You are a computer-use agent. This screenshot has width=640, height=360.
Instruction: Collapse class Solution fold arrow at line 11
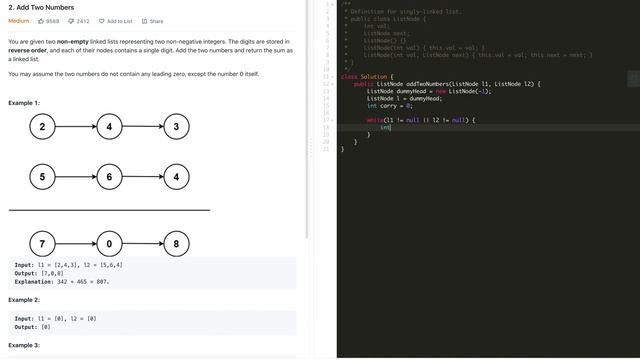(332, 77)
